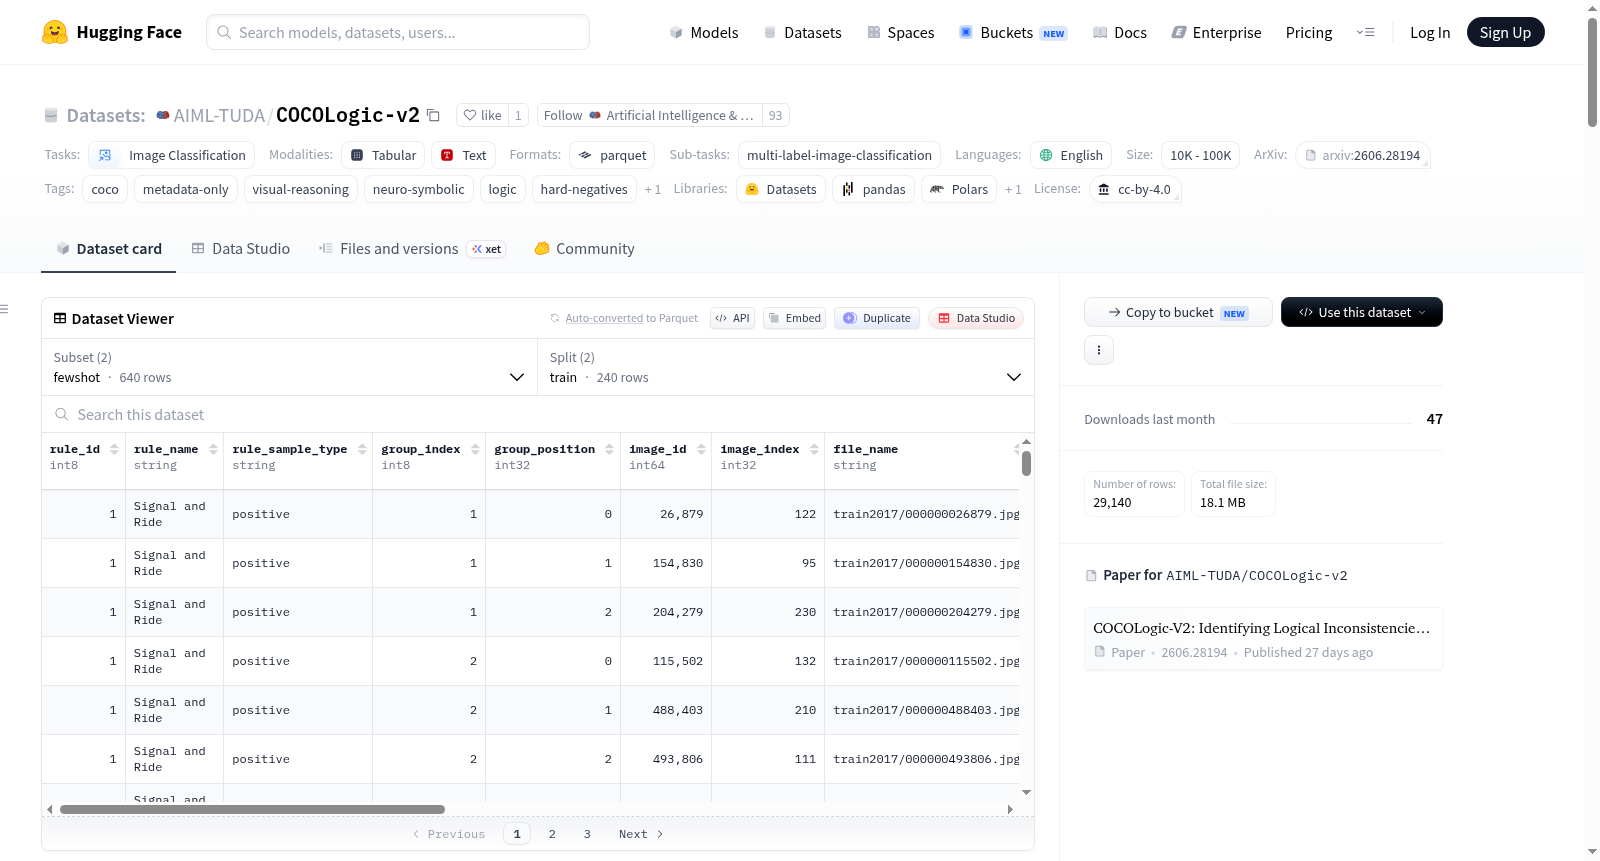Open the navigation overflow menu icon

[x=1365, y=33]
